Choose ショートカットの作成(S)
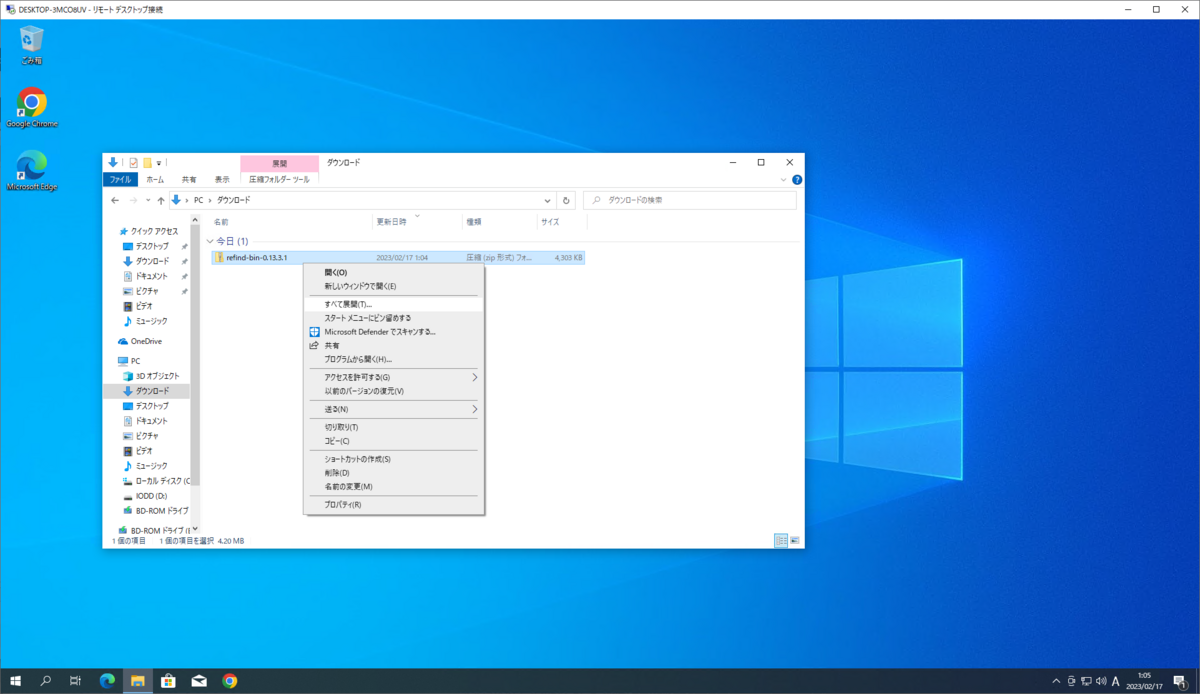 [394, 459]
